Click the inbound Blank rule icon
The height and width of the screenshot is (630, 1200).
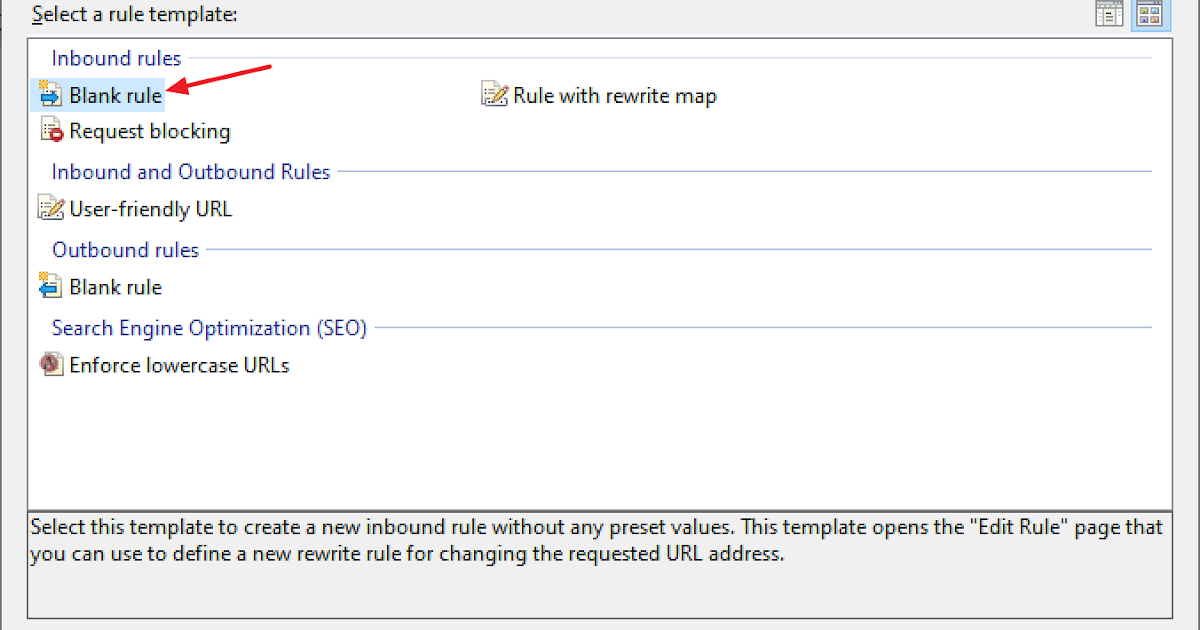(x=50, y=95)
